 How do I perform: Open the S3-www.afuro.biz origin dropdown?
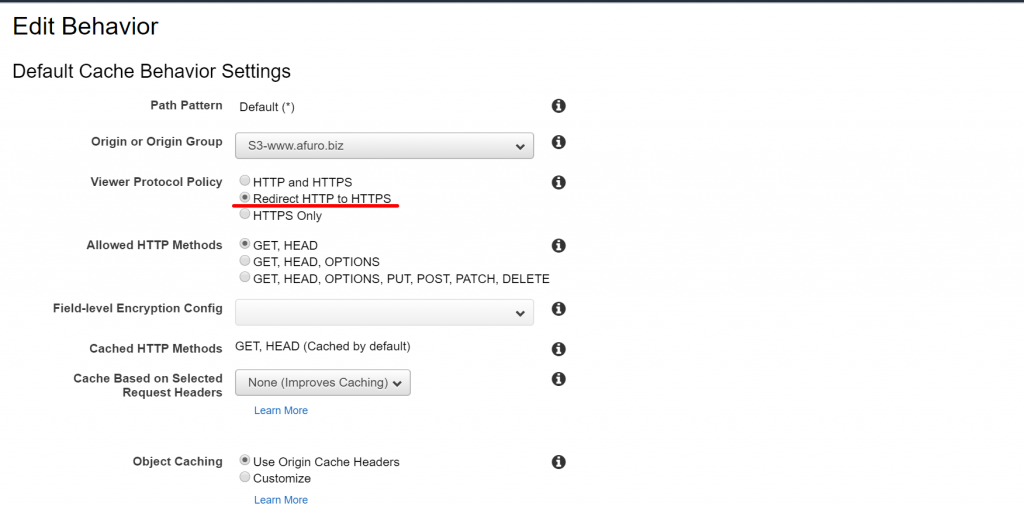tap(384, 146)
